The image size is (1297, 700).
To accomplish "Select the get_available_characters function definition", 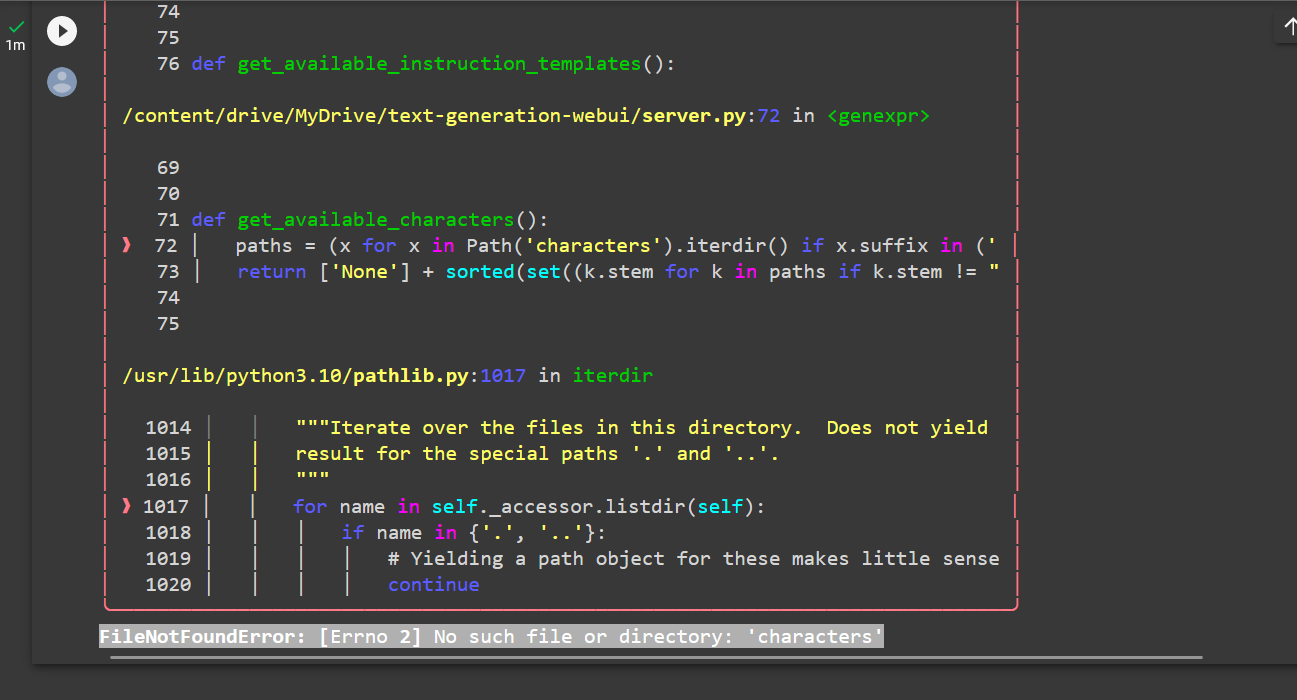I will (376, 219).
